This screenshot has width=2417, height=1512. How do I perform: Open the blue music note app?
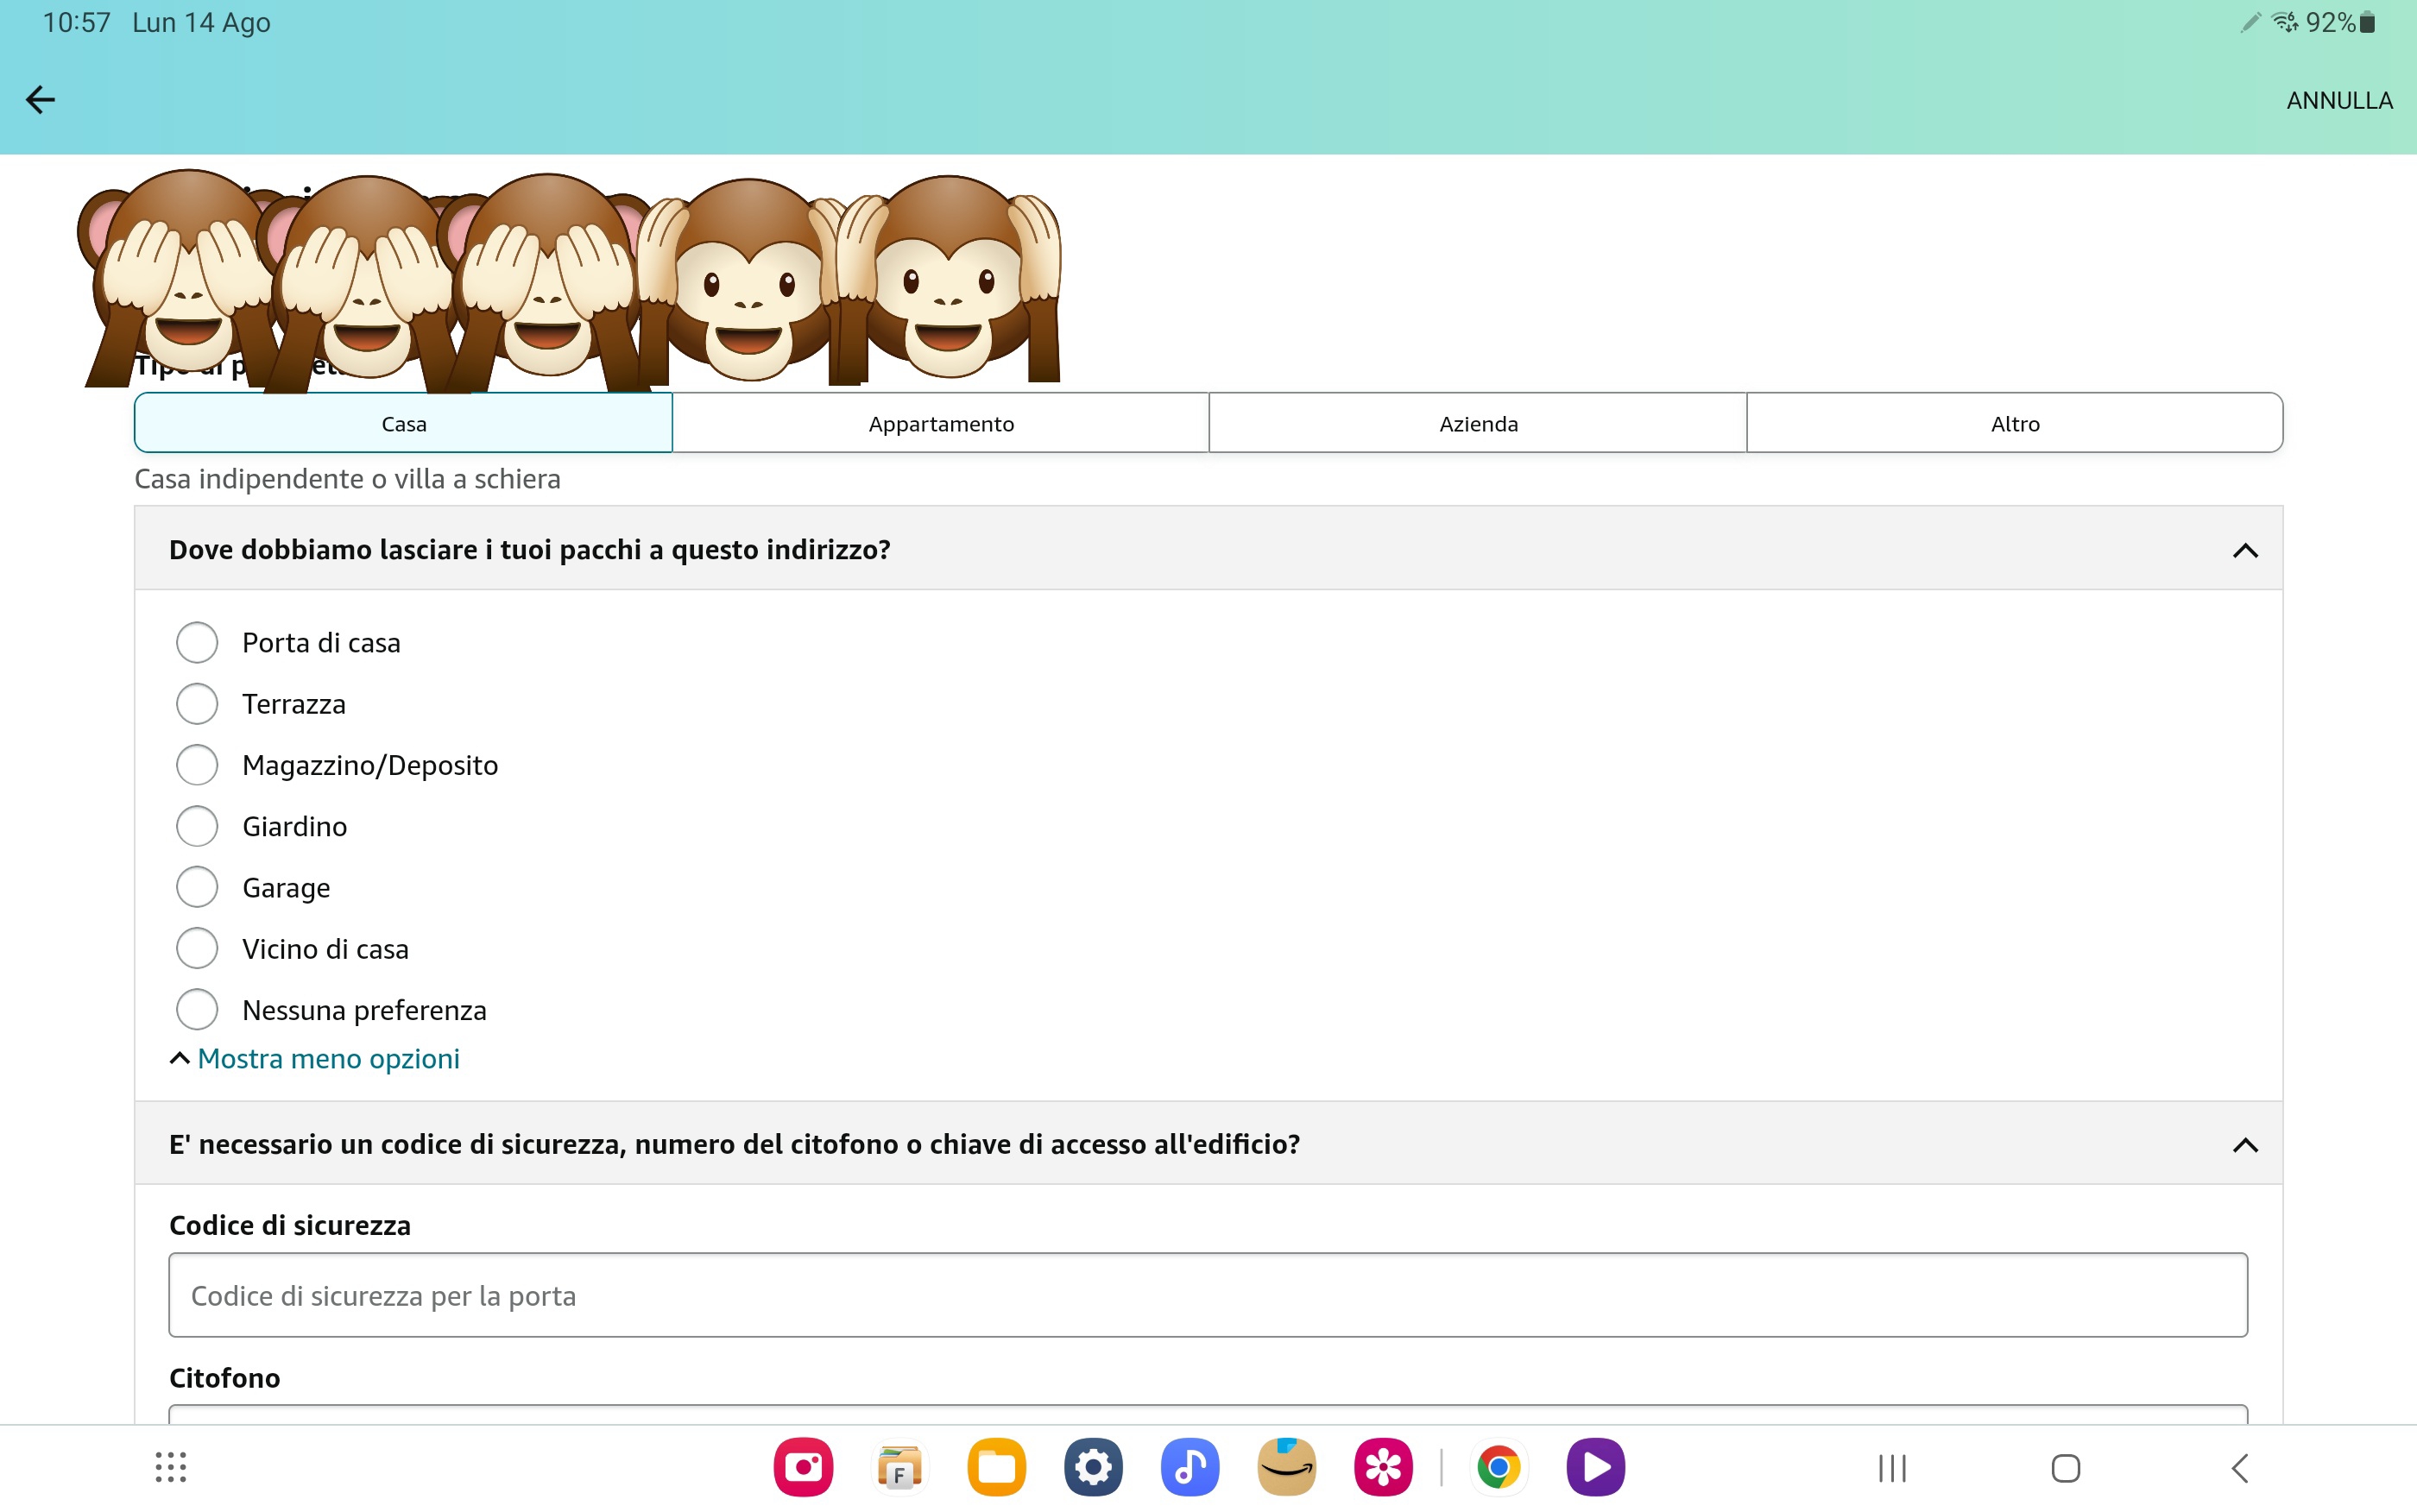[1189, 1467]
